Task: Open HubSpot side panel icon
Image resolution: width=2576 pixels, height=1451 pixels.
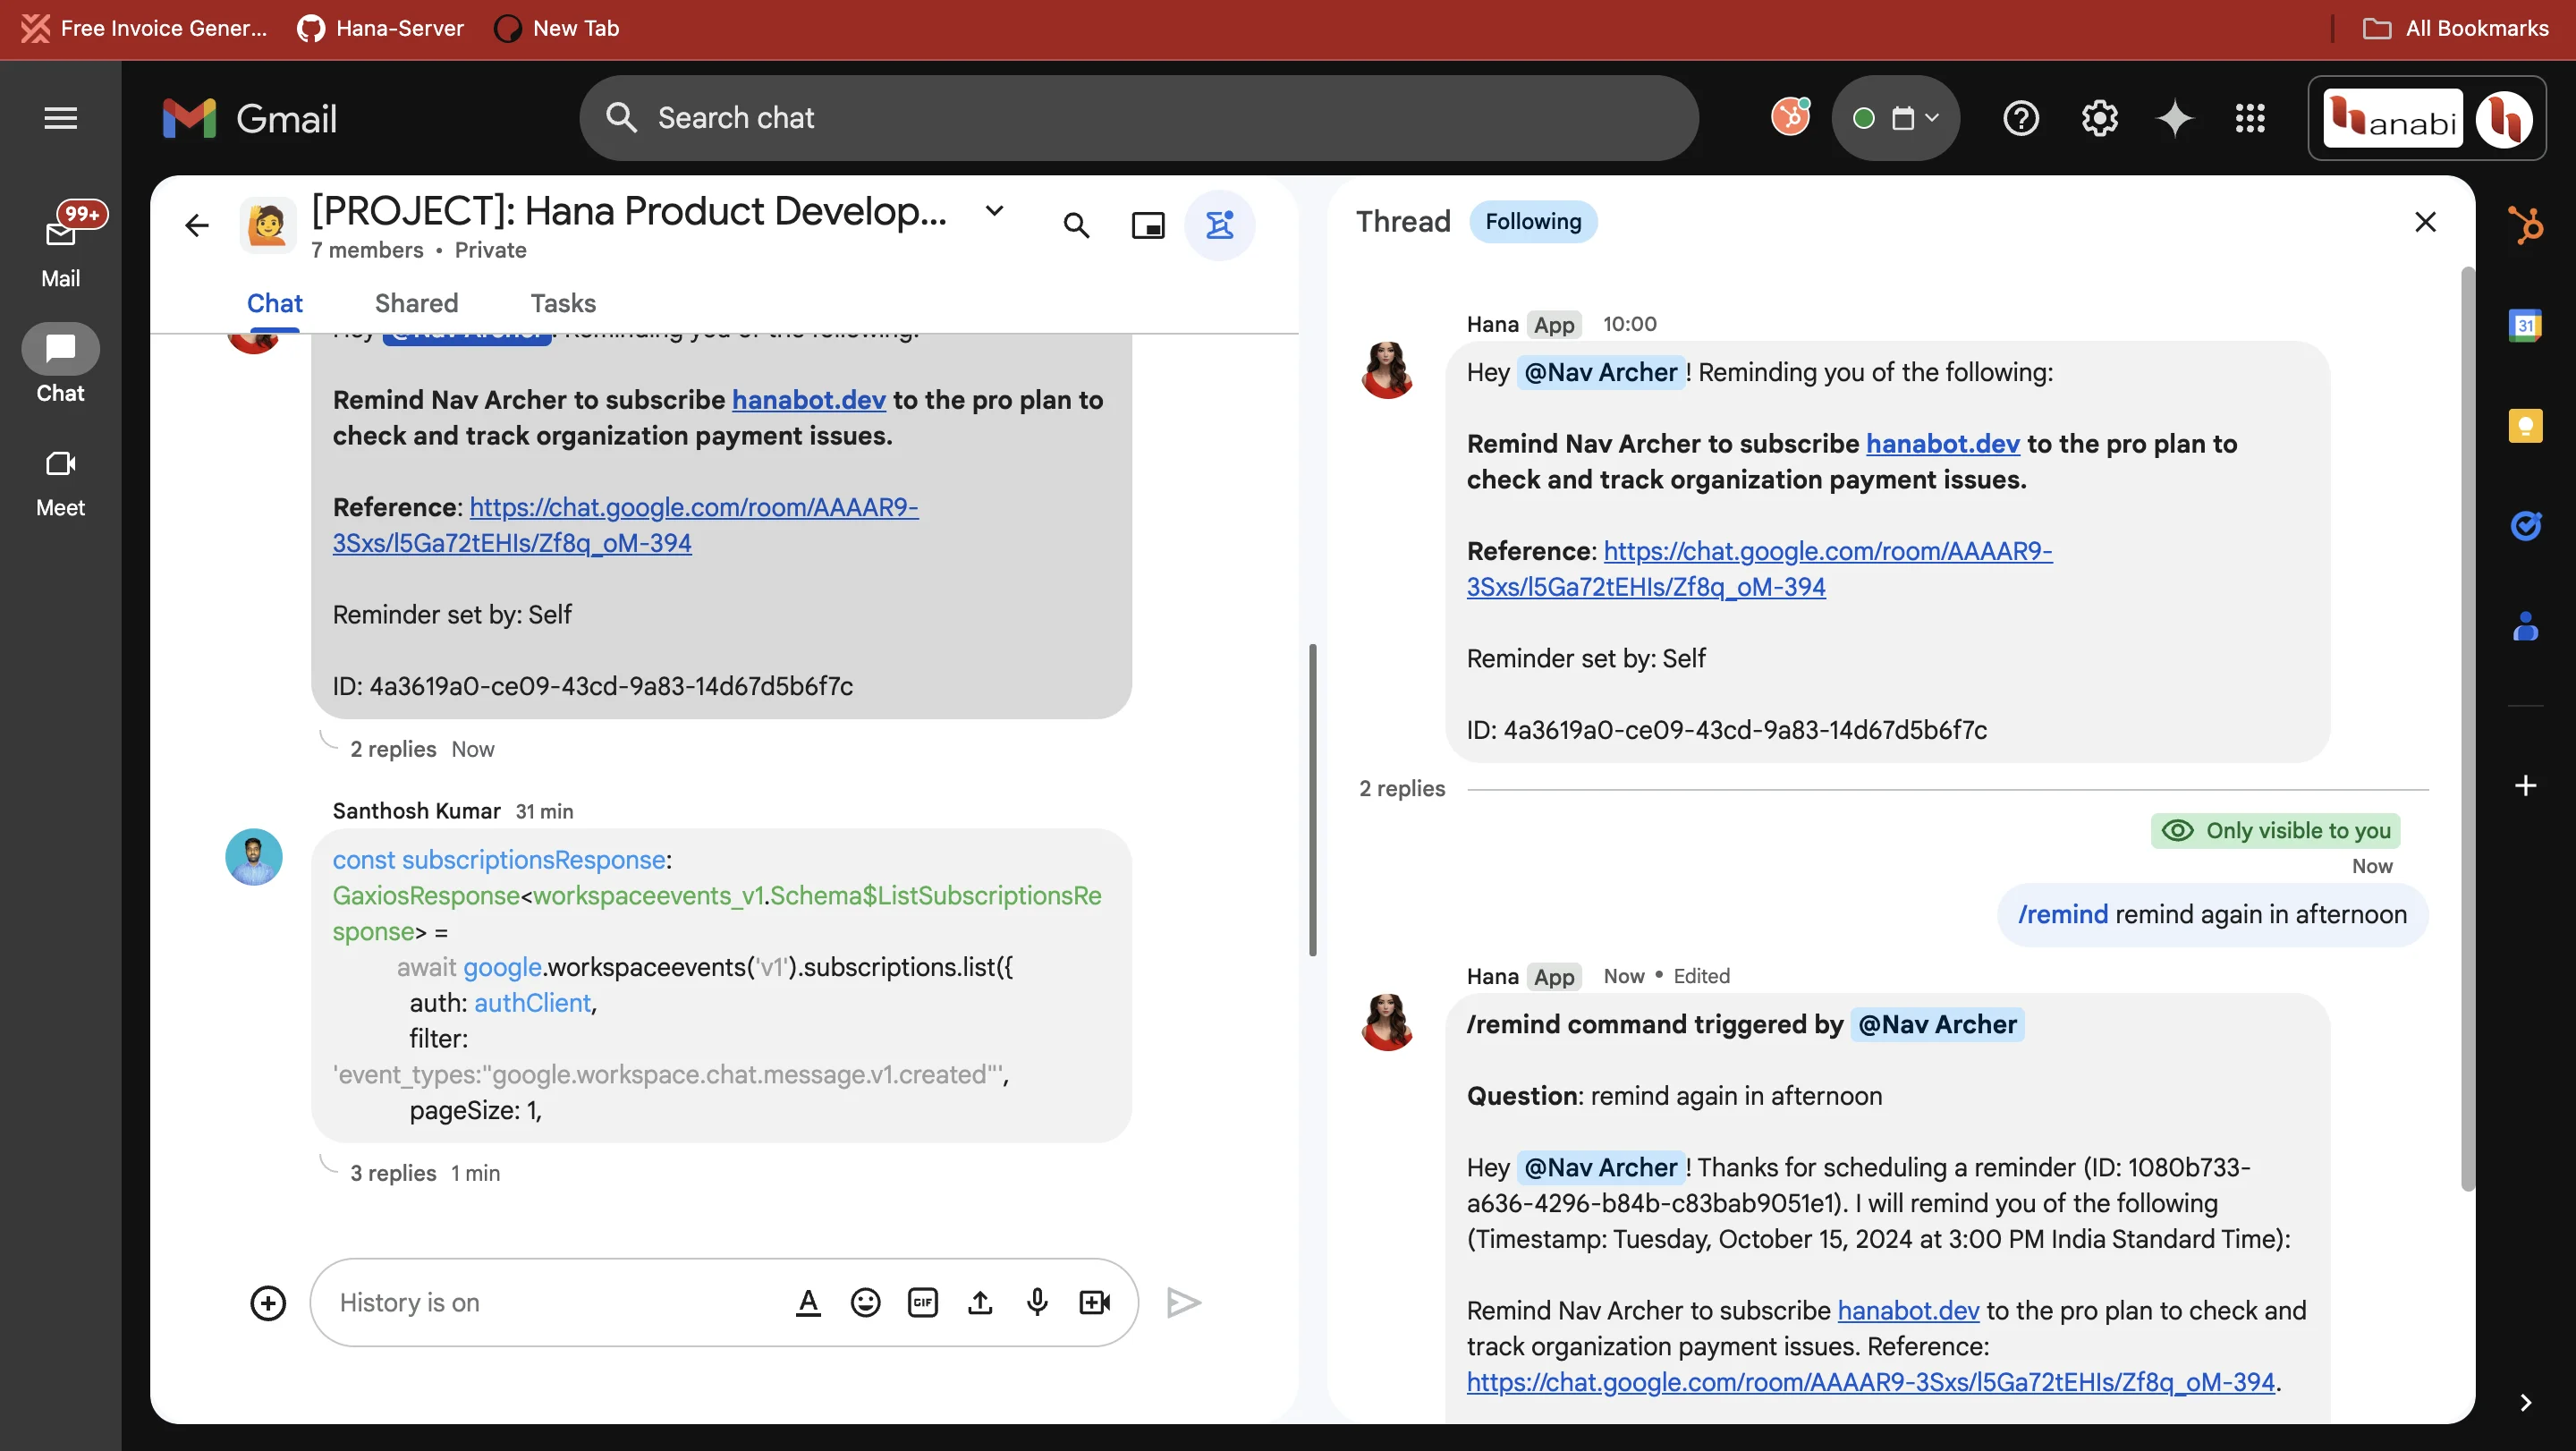Action: [2525, 225]
